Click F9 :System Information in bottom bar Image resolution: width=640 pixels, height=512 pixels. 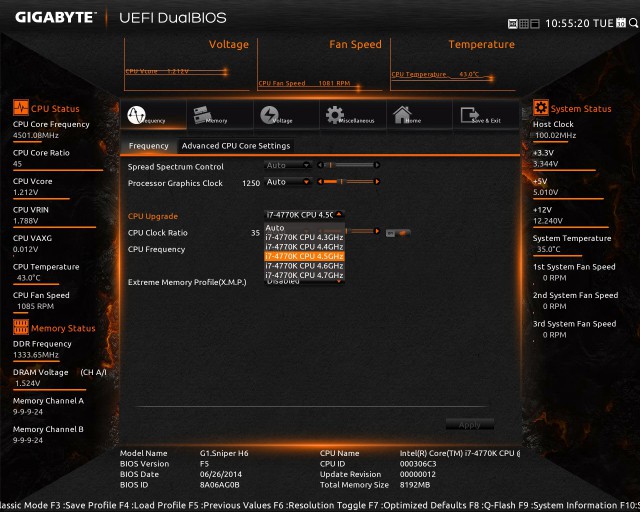coord(569,505)
